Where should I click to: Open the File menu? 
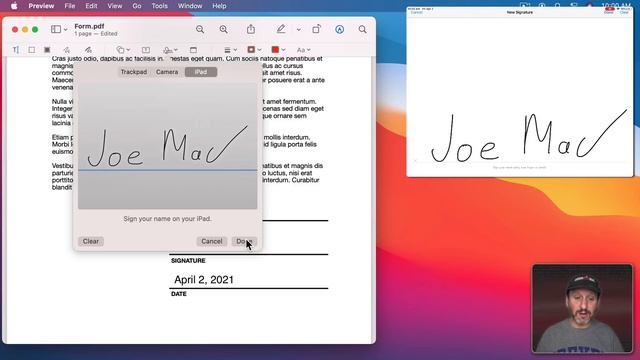coord(70,6)
